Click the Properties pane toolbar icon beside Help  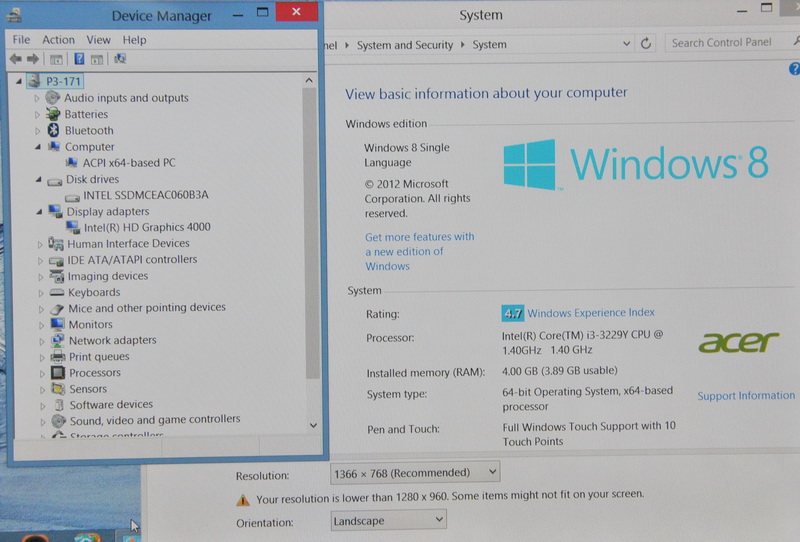pos(96,60)
